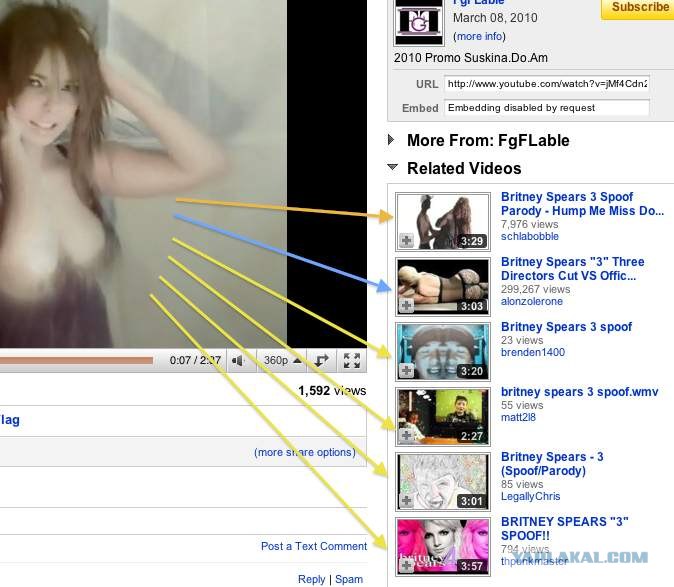Click the Post a Text Comment link
674x587 pixels.
pos(313,546)
